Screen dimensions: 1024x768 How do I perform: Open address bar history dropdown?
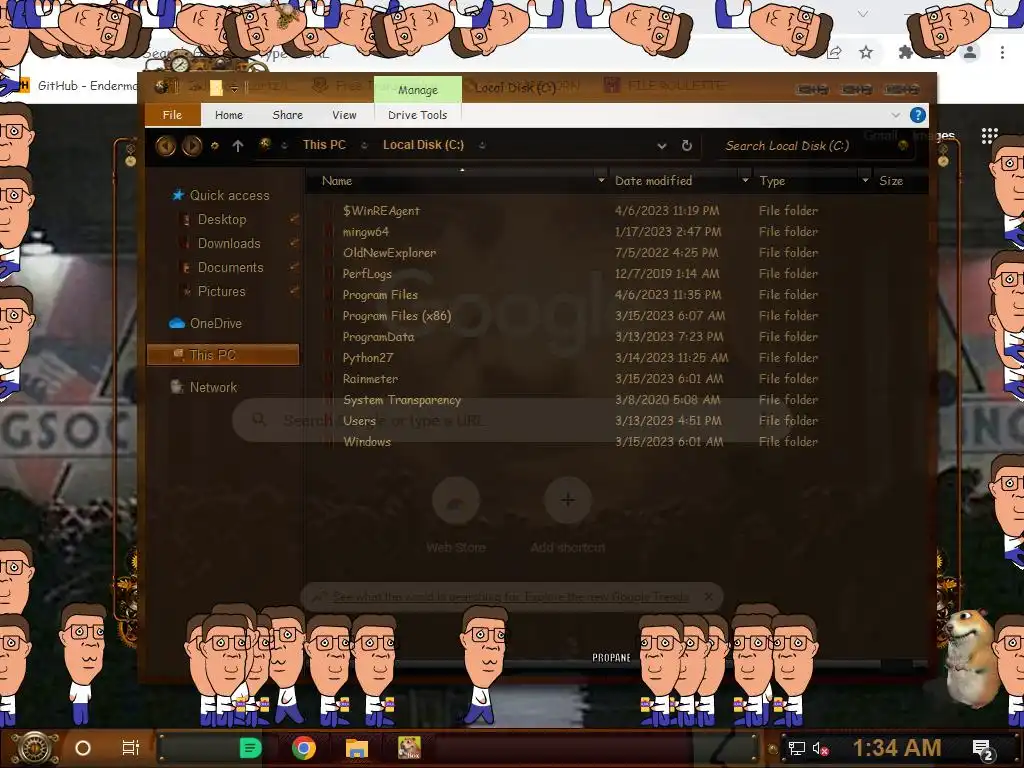[x=662, y=146]
